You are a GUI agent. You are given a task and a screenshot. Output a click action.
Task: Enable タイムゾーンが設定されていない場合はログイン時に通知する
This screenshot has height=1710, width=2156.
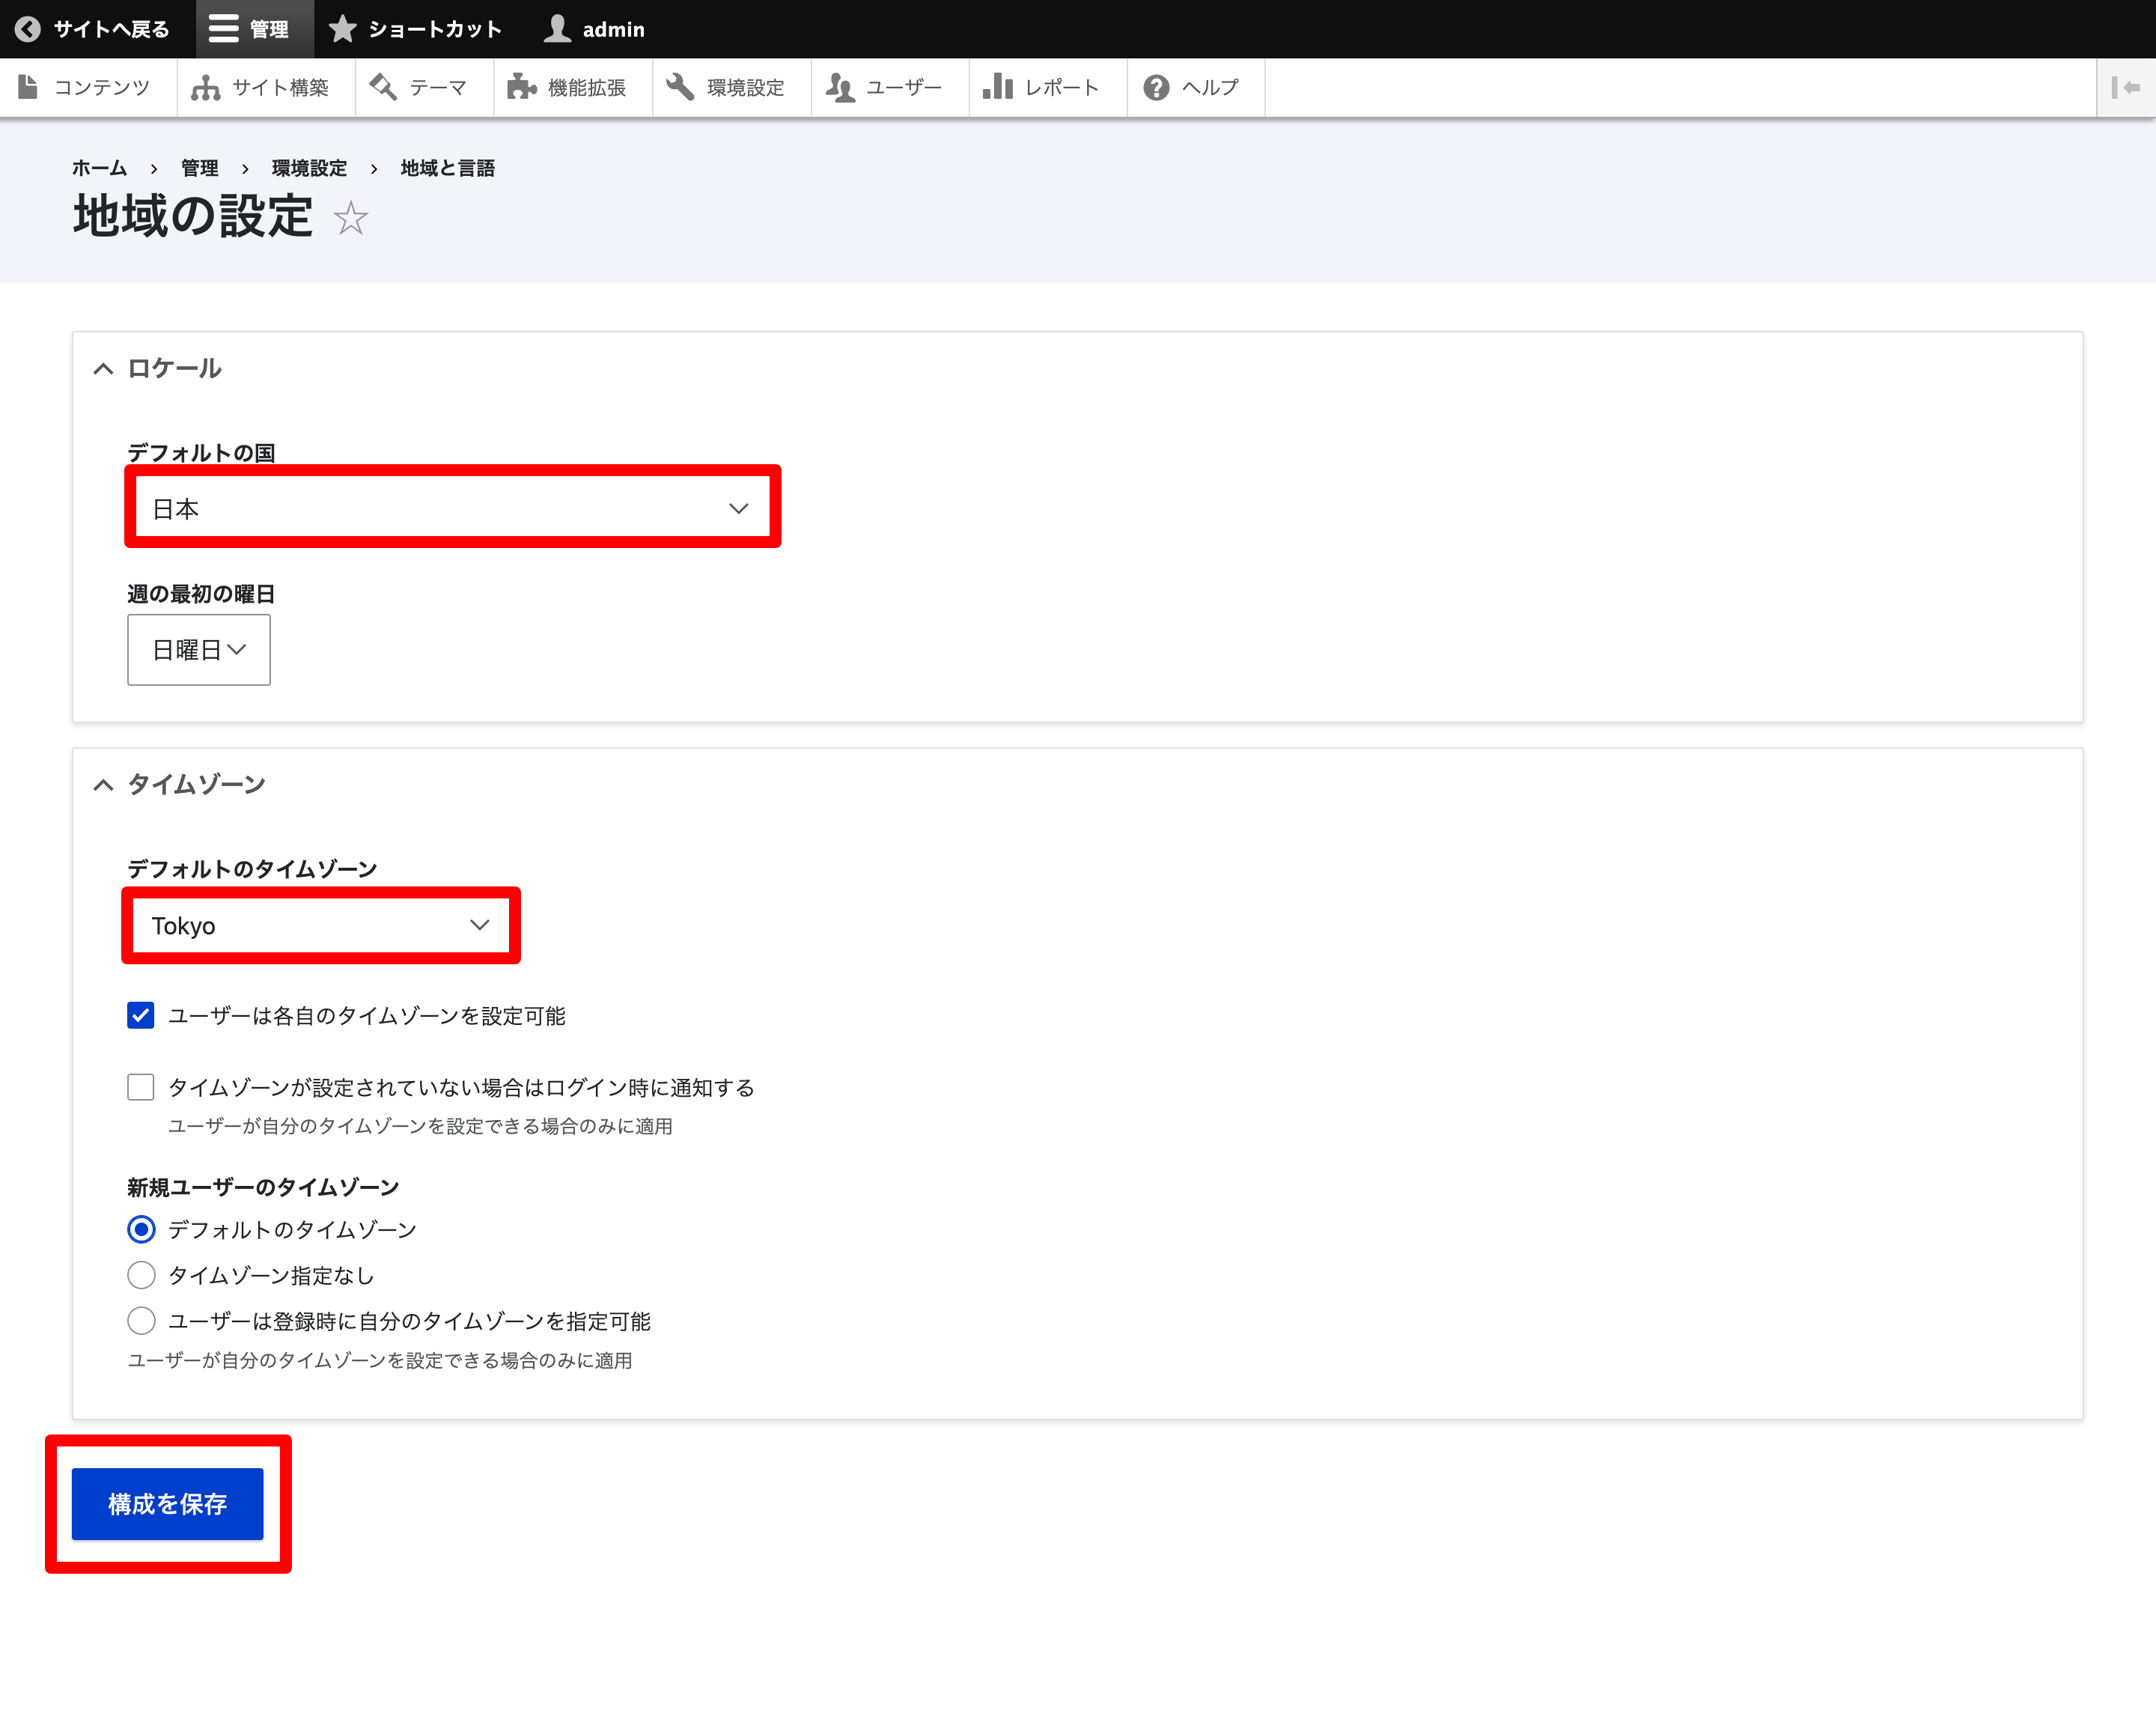[141, 1087]
